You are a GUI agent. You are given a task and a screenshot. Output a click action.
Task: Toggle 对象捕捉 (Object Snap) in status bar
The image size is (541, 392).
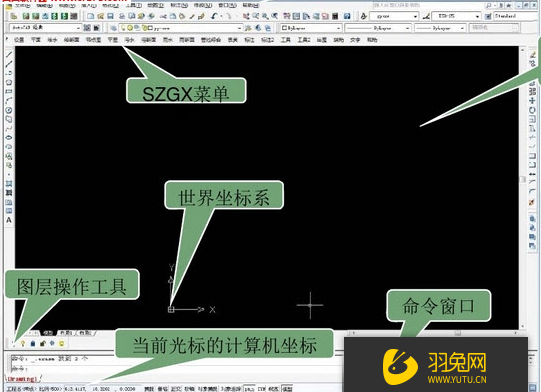point(207,389)
